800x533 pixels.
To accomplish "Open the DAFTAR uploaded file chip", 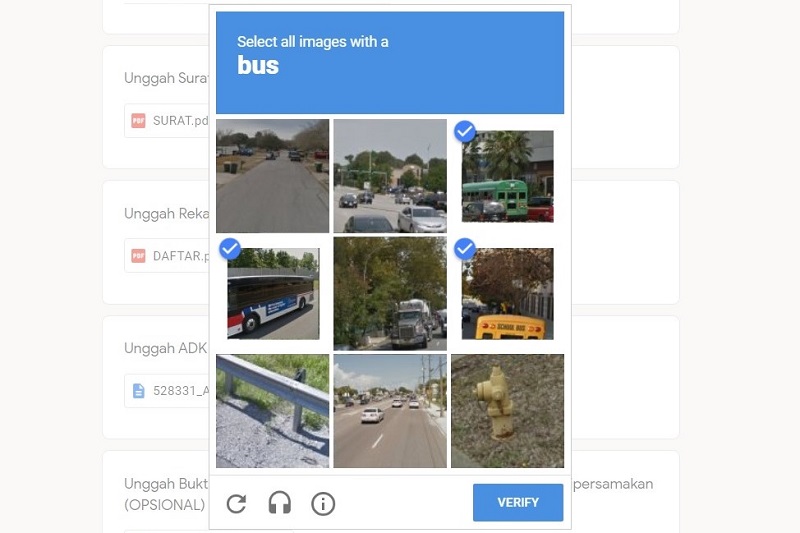I will pyautogui.click(x=167, y=256).
